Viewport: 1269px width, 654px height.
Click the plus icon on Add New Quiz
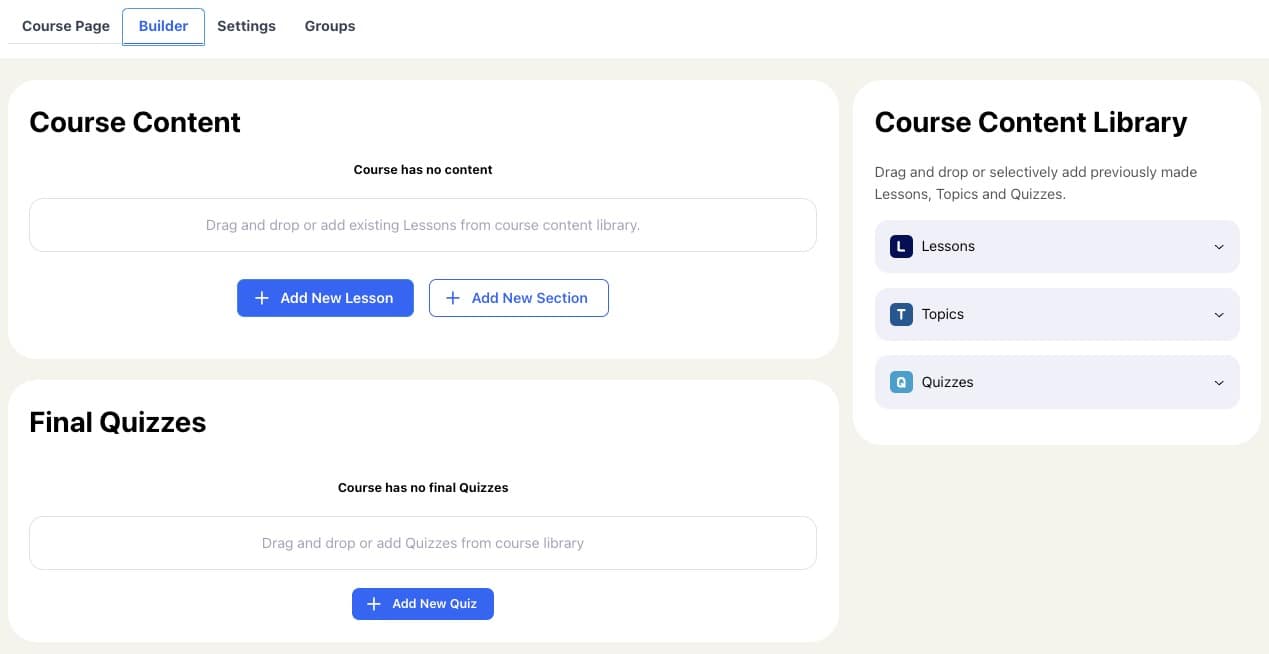coord(374,604)
